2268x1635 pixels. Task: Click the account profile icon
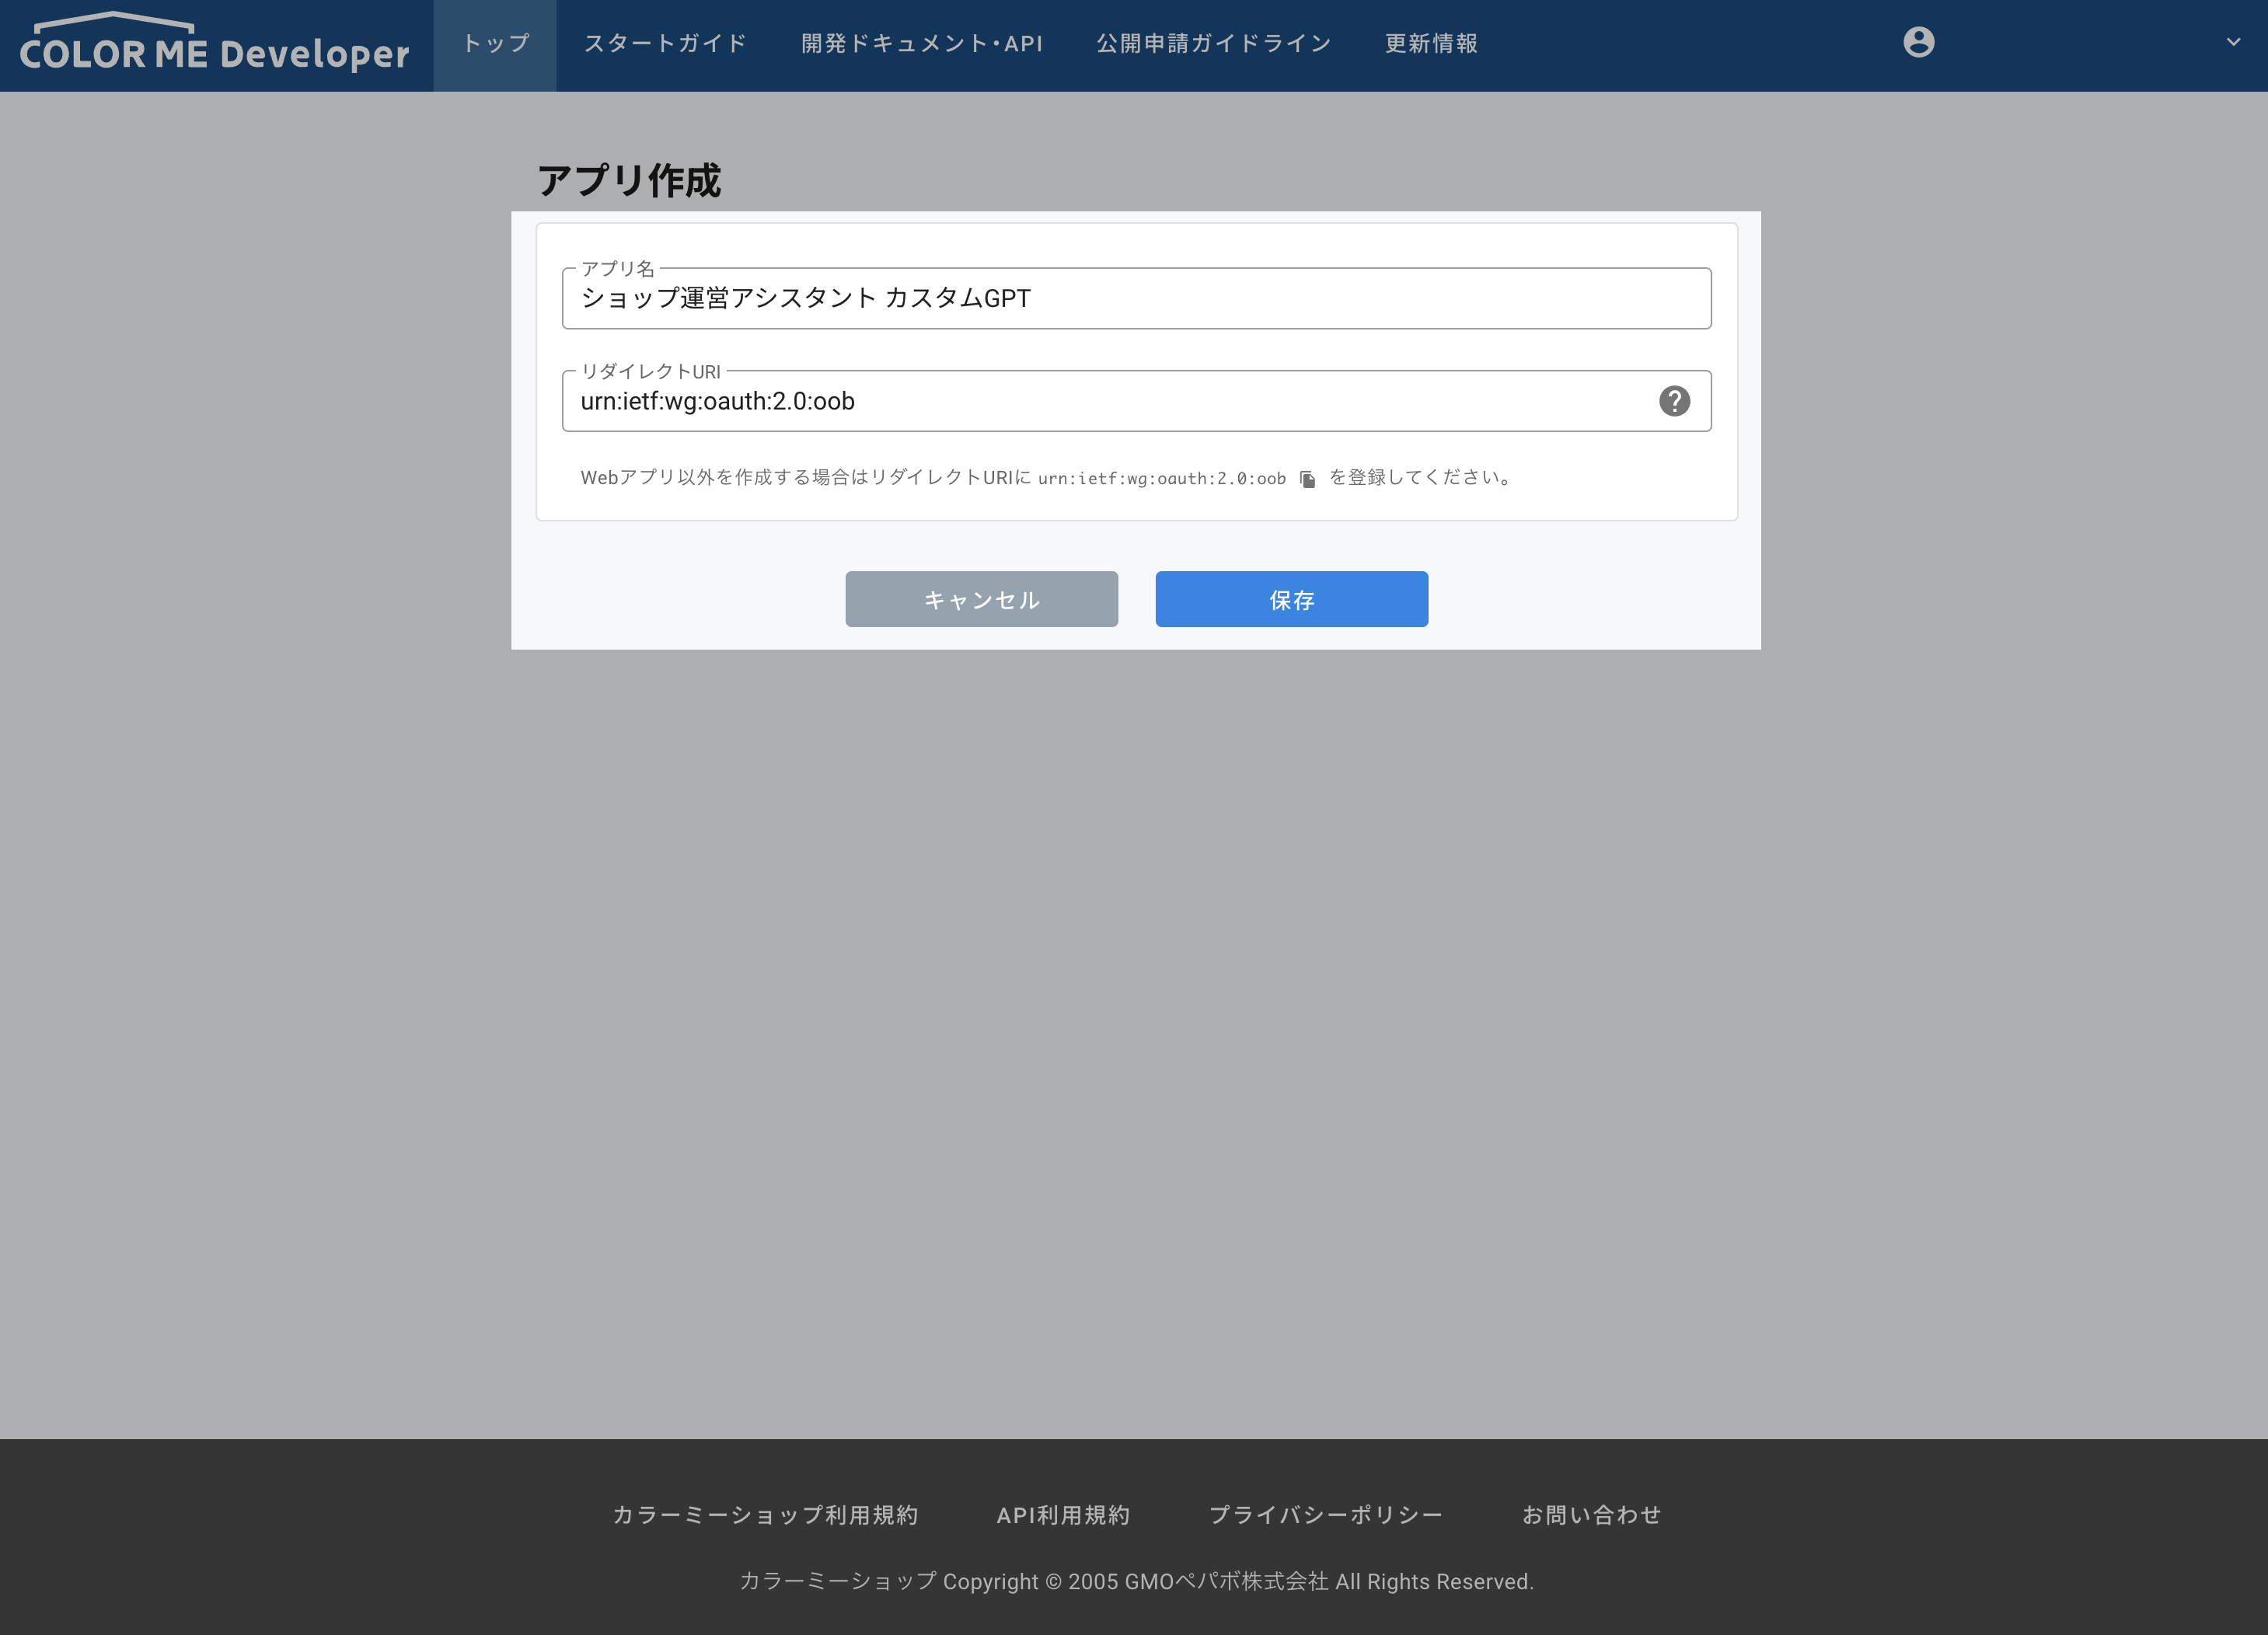[1918, 42]
